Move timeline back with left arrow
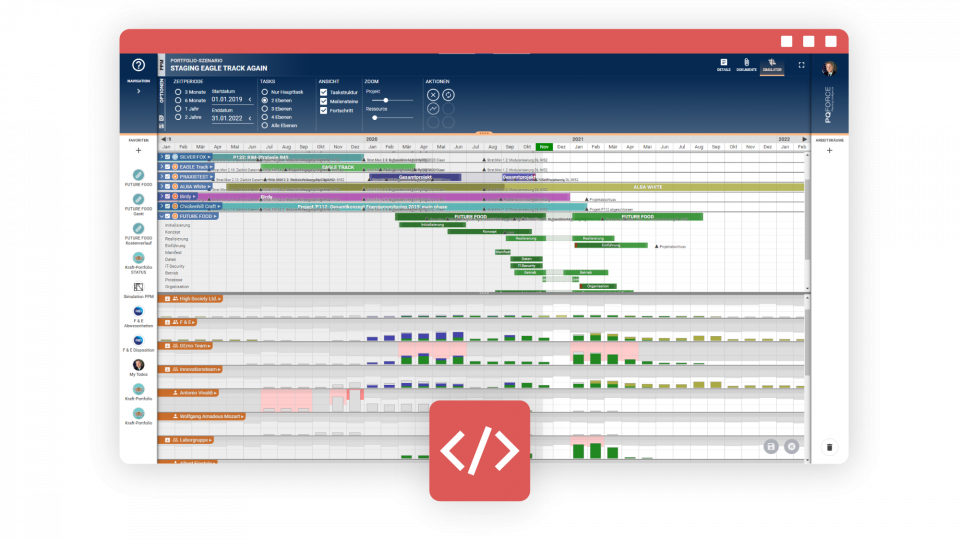This screenshot has width=960, height=540. click(163, 140)
